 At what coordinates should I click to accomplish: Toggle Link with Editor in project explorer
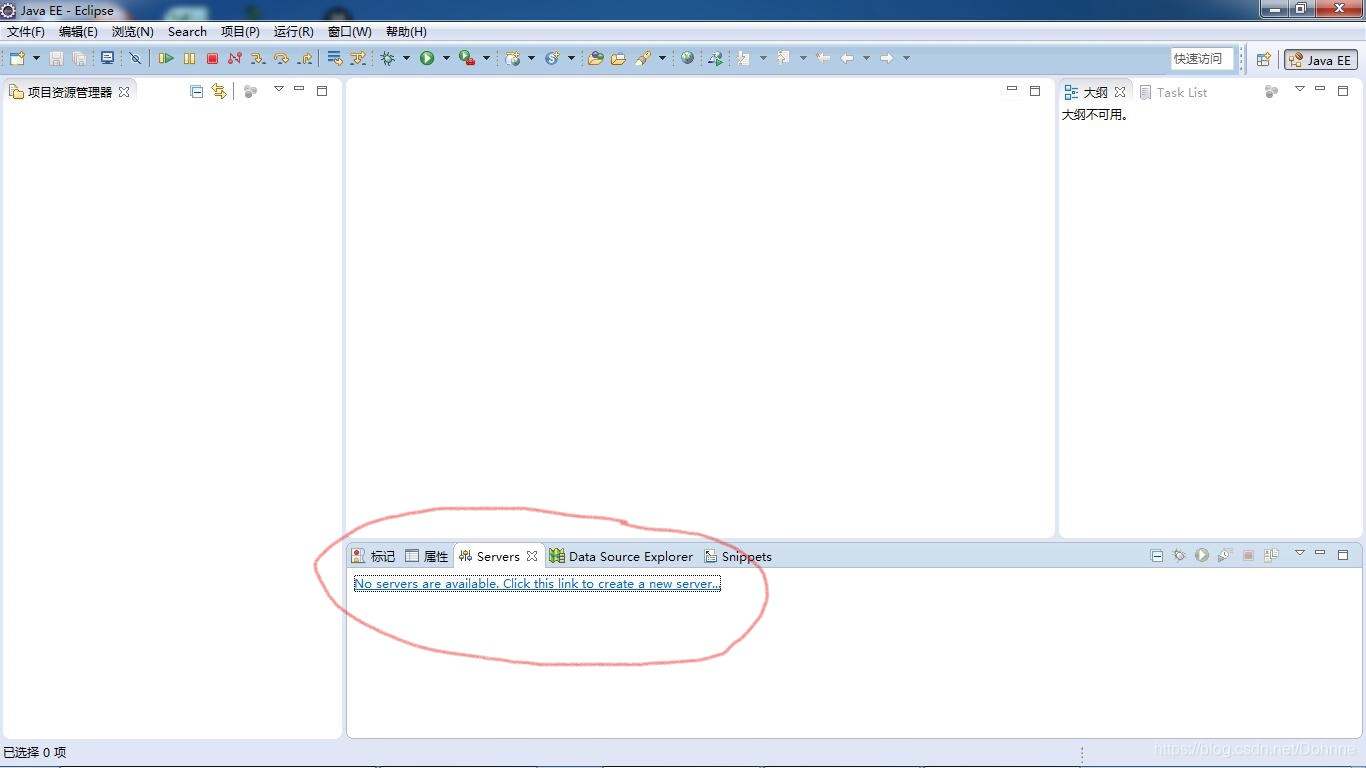pos(219,91)
